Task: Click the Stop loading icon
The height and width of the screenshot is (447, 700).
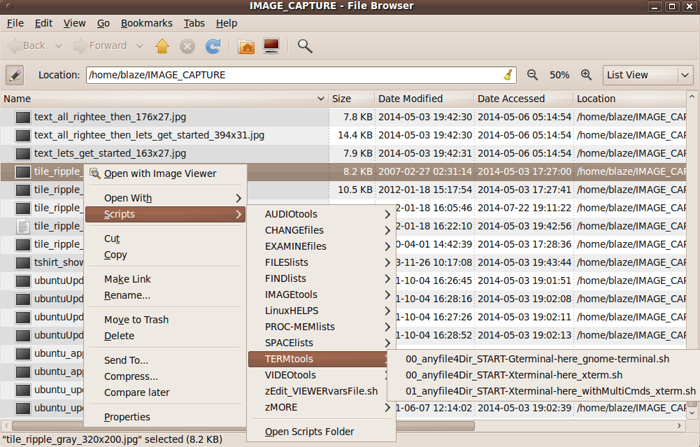Action: [x=187, y=46]
